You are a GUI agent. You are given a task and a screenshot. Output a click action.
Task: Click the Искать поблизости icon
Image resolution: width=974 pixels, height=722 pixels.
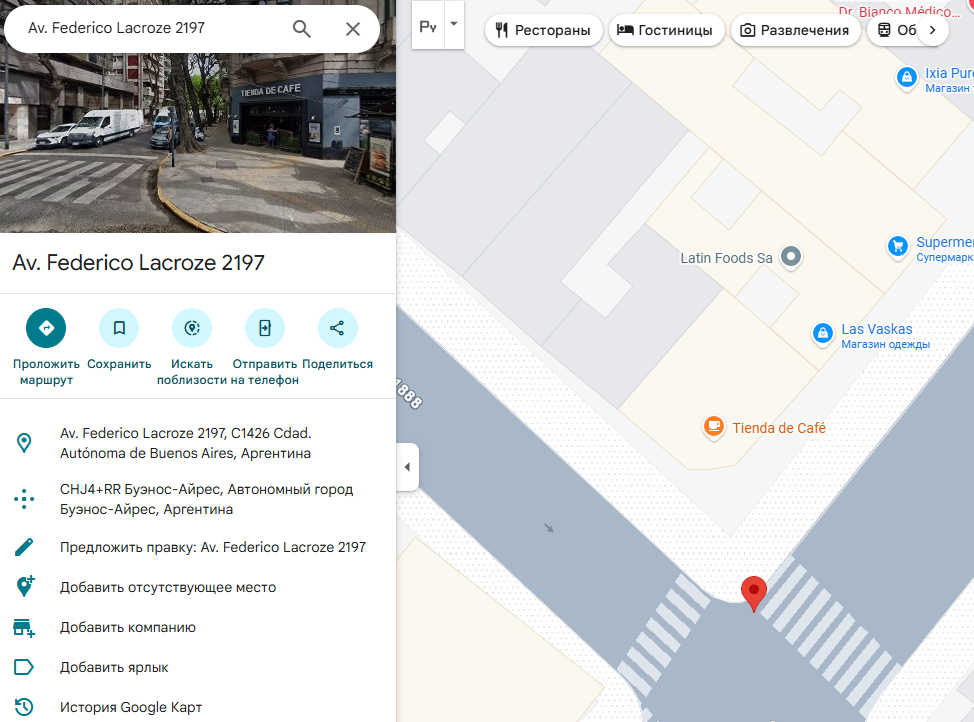pyautogui.click(x=192, y=328)
